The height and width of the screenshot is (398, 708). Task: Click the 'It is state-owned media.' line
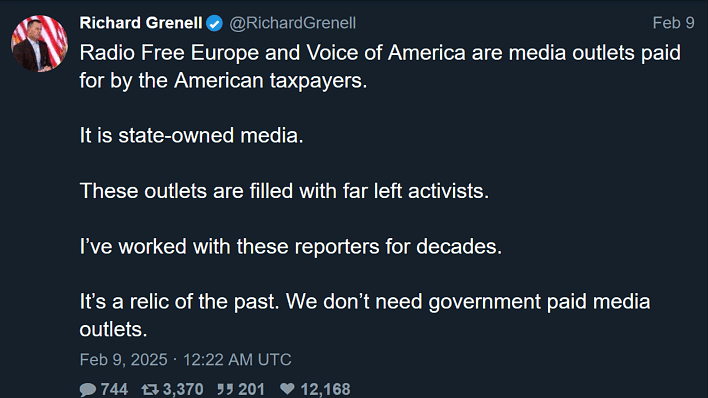click(x=191, y=136)
